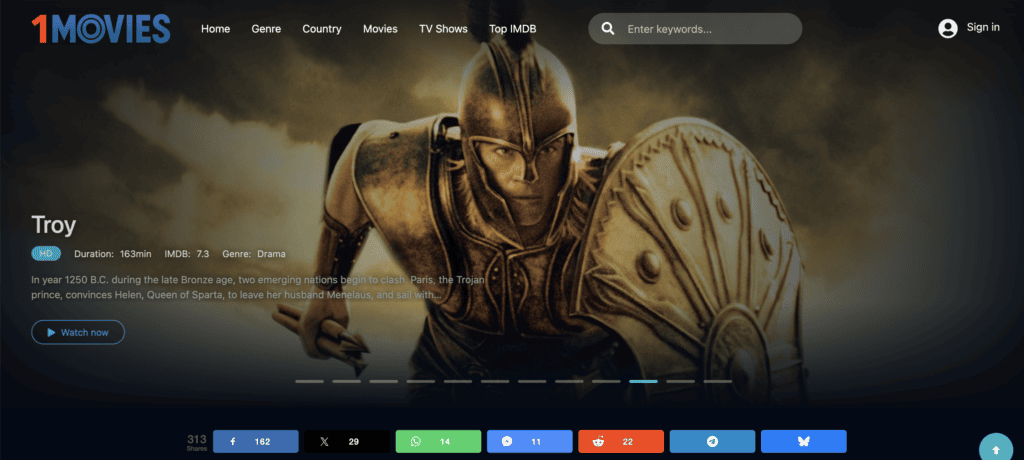This screenshot has width=1024, height=460.
Task: Click the user profile avatar icon
Action: click(948, 28)
